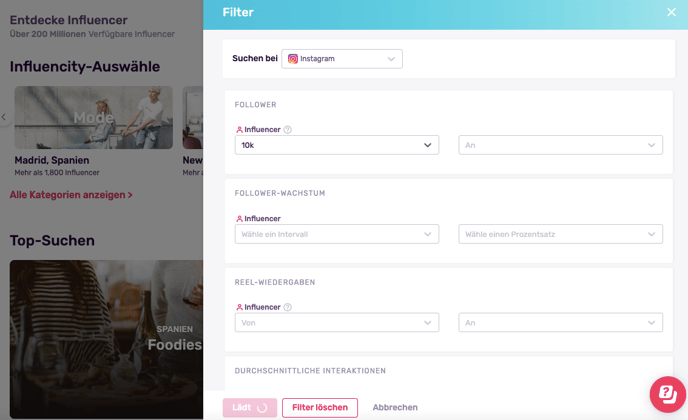Open 'Wähle ein Intervall' dropdown
Screen dimensions: 688x420
click(337, 234)
